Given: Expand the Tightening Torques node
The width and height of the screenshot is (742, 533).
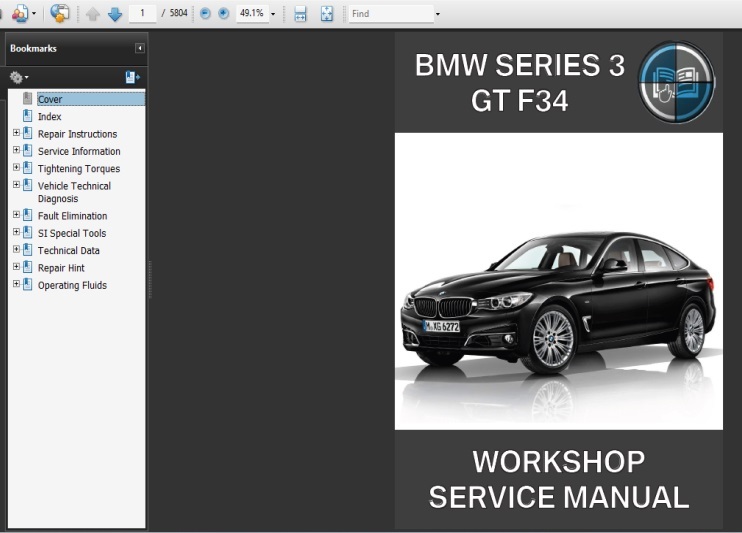Looking at the screenshot, I should [16, 168].
